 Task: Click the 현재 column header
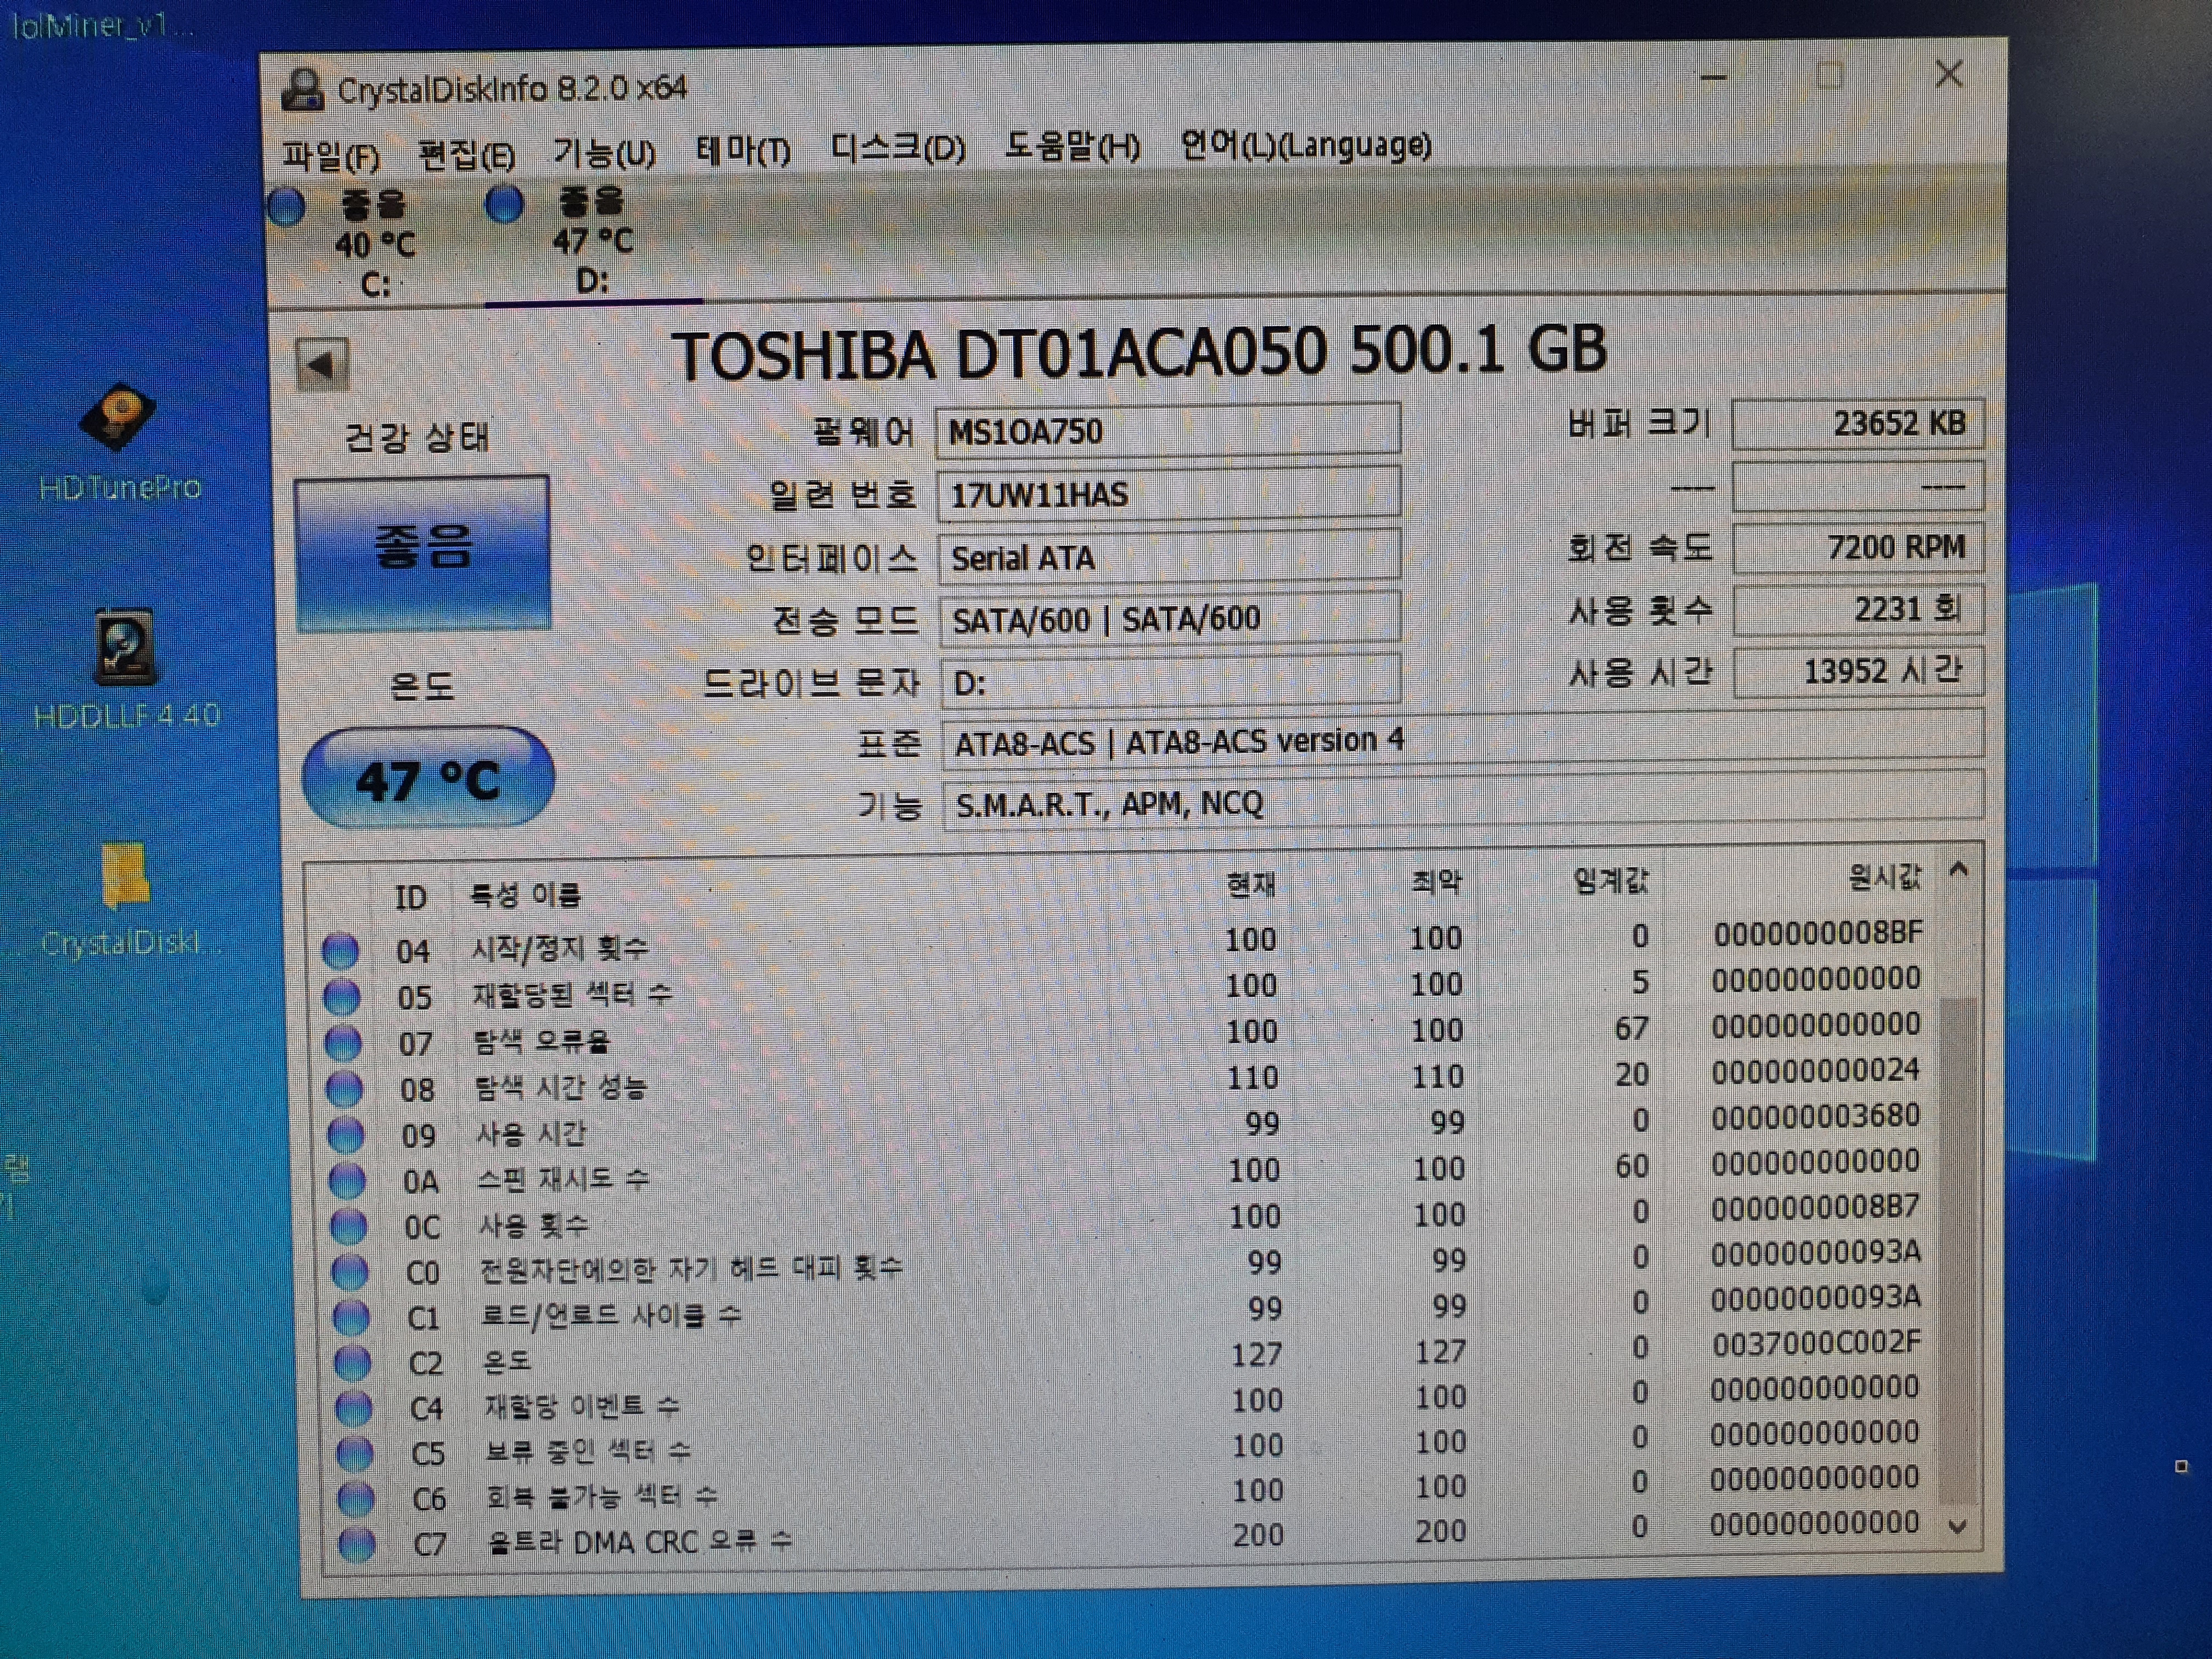point(1251,884)
